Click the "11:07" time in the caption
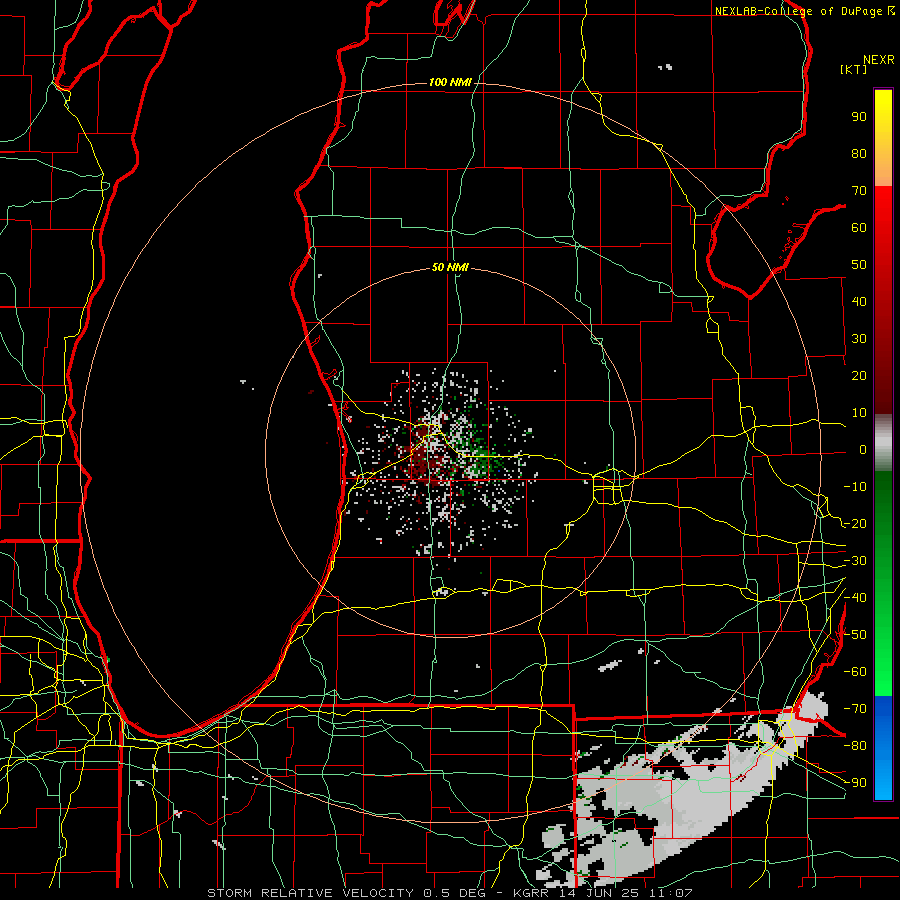The image size is (900, 900). tap(671, 893)
